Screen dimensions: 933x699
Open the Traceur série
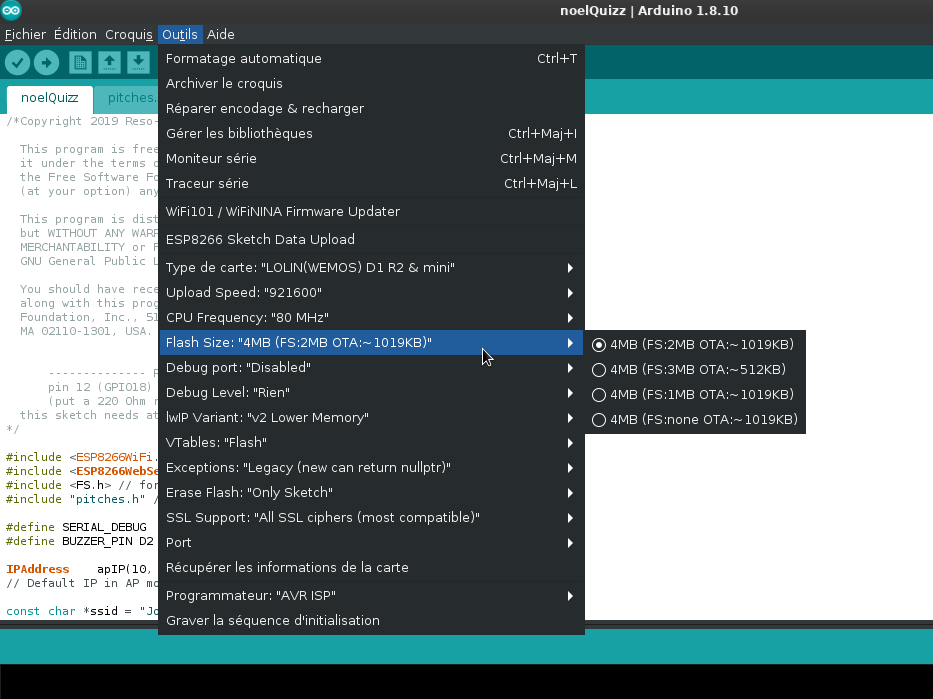[x=371, y=184]
